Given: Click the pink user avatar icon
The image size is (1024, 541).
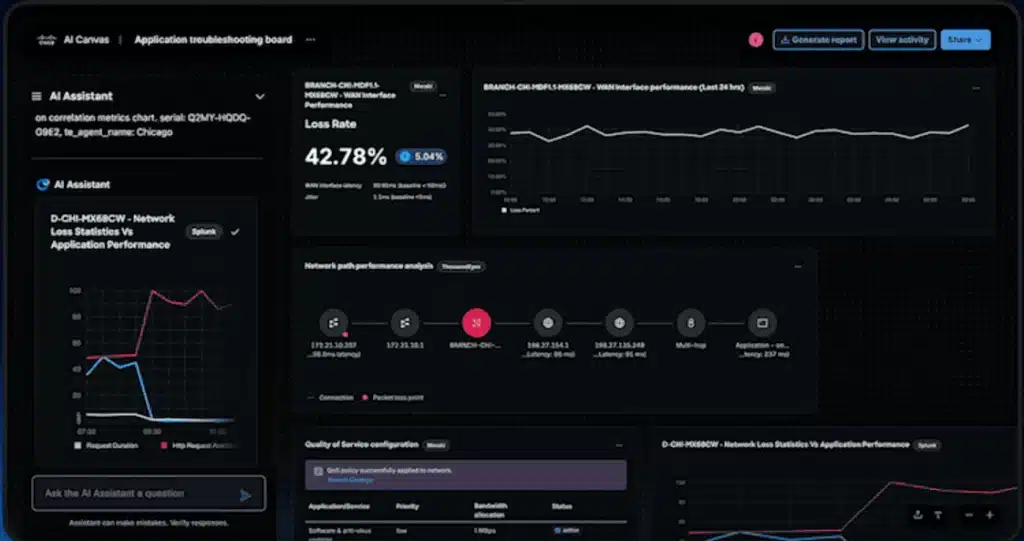Looking at the screenshot, I should [x=756, y=40].
